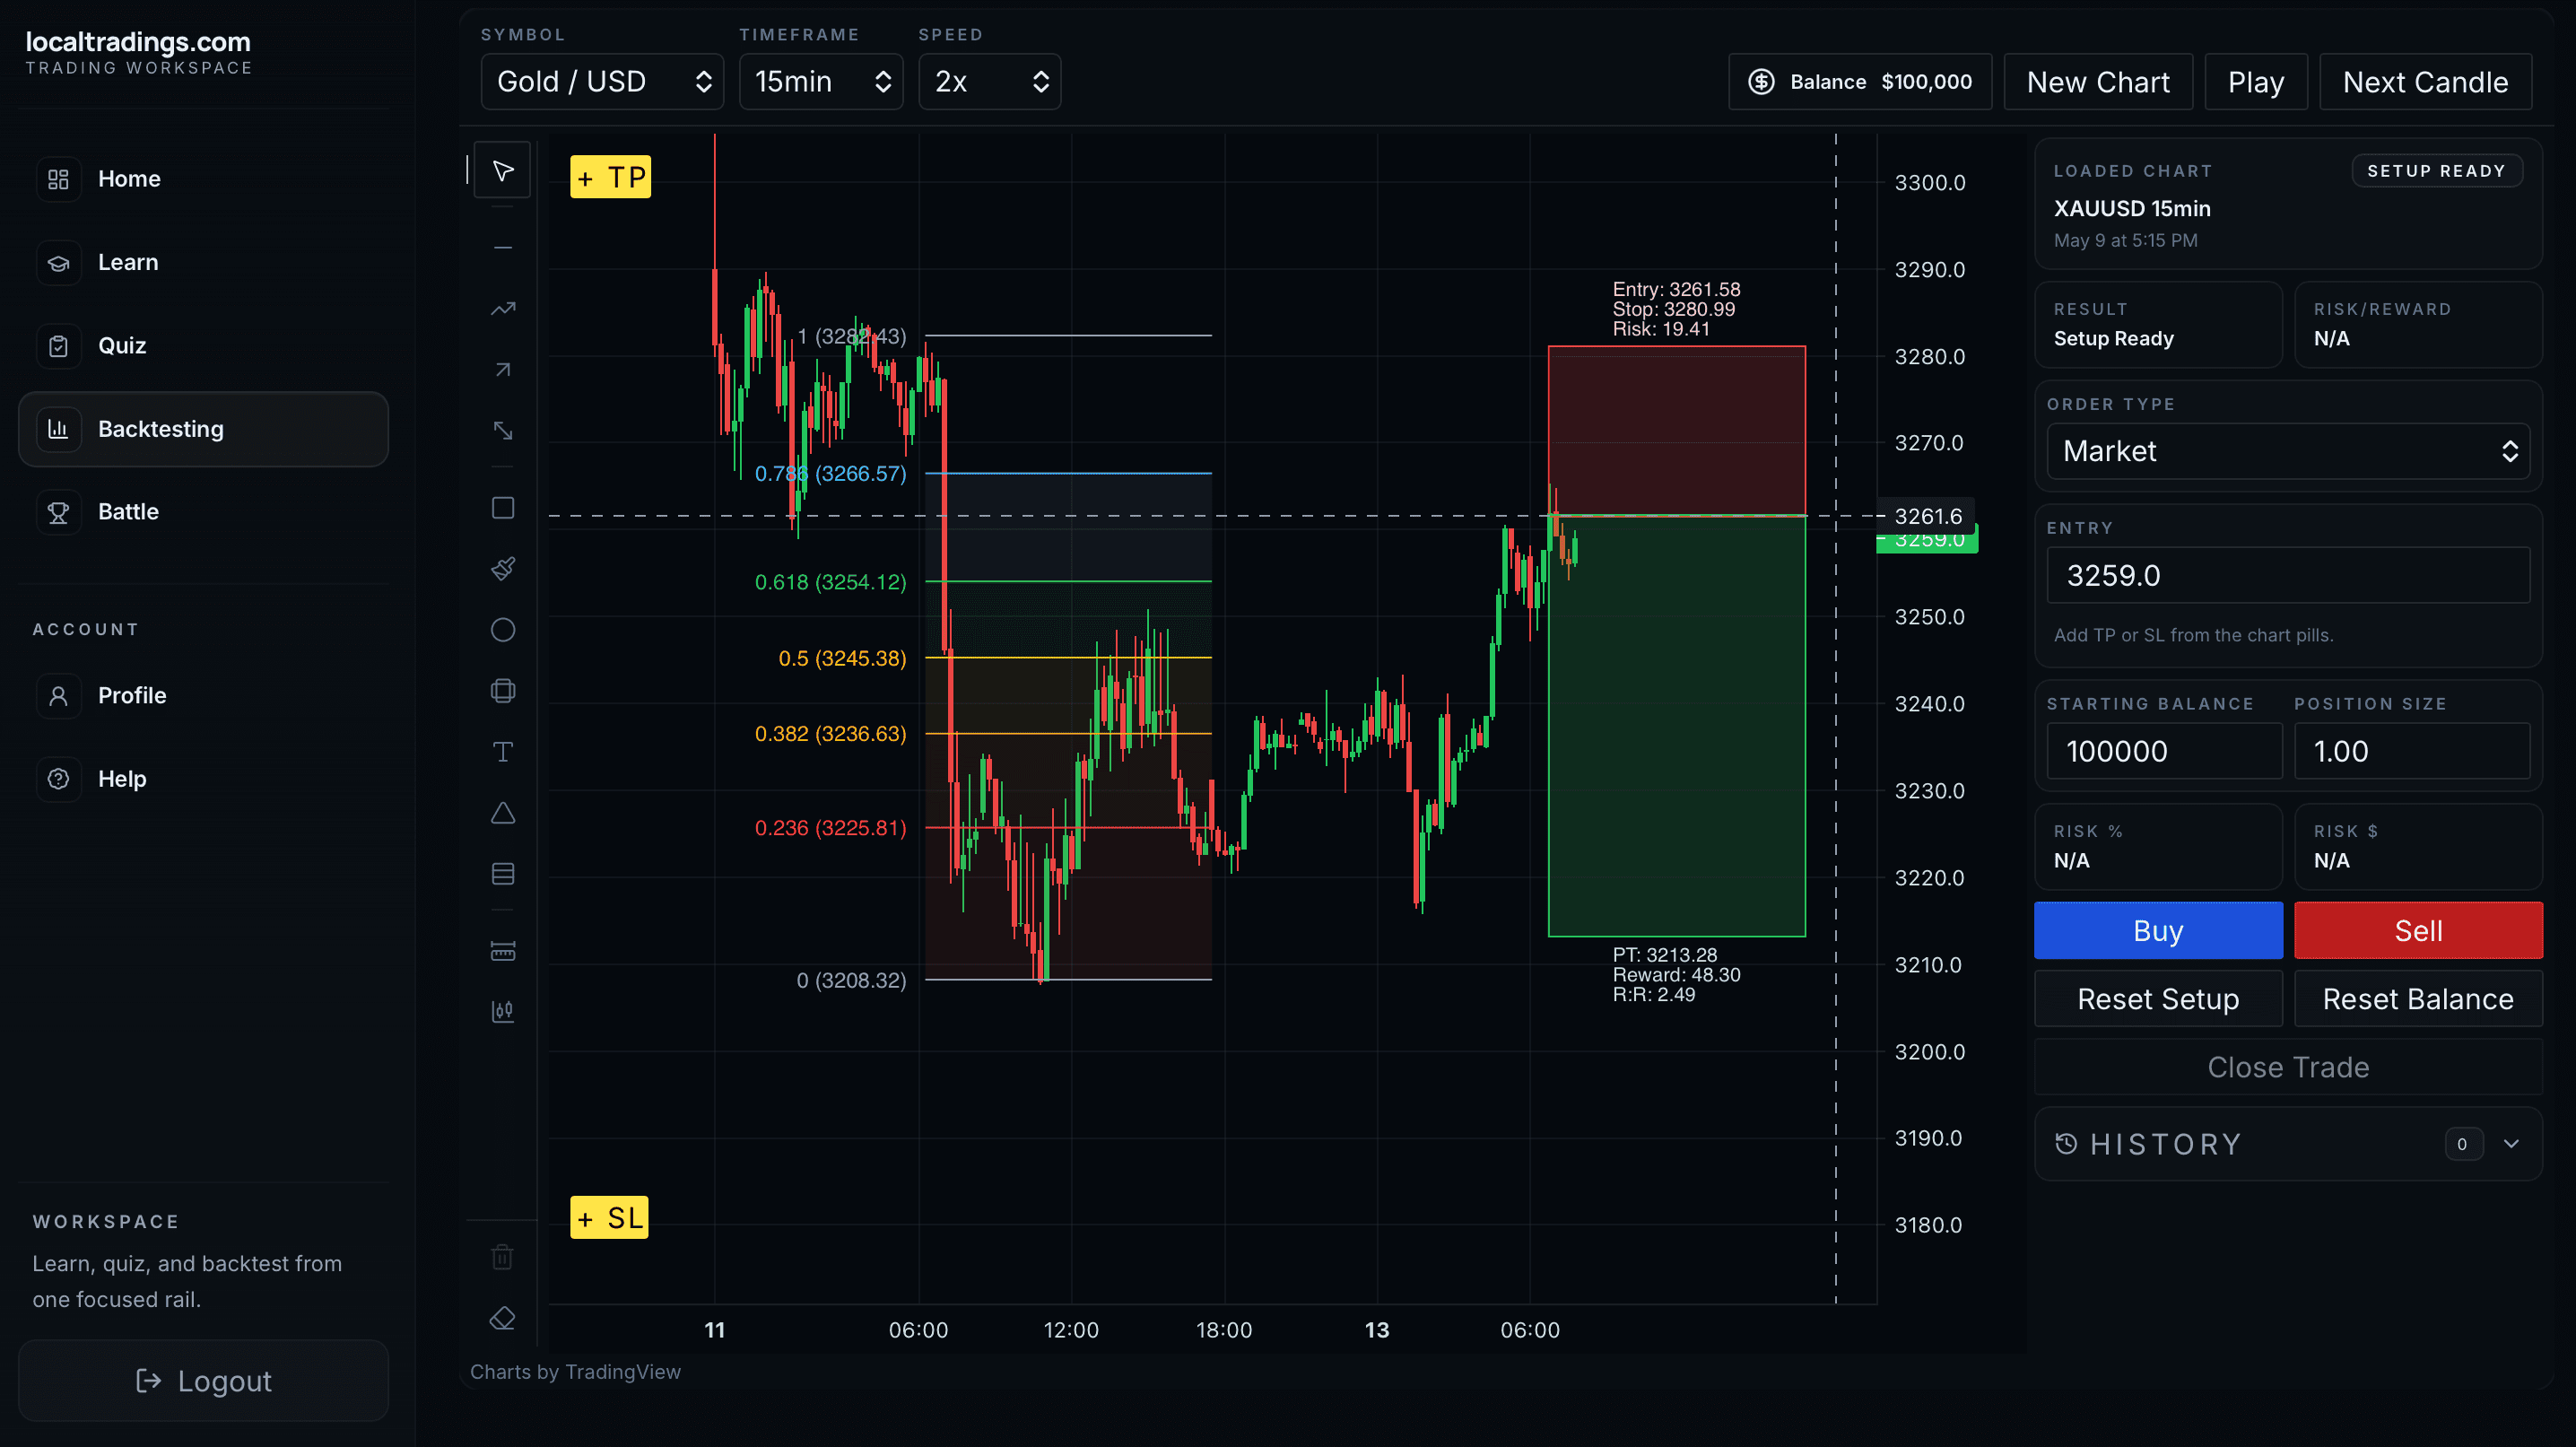Select the circle drawing tool
Image resolution: width=2576 pixels, height=1447 pixels.
click(x=502, y=629)
